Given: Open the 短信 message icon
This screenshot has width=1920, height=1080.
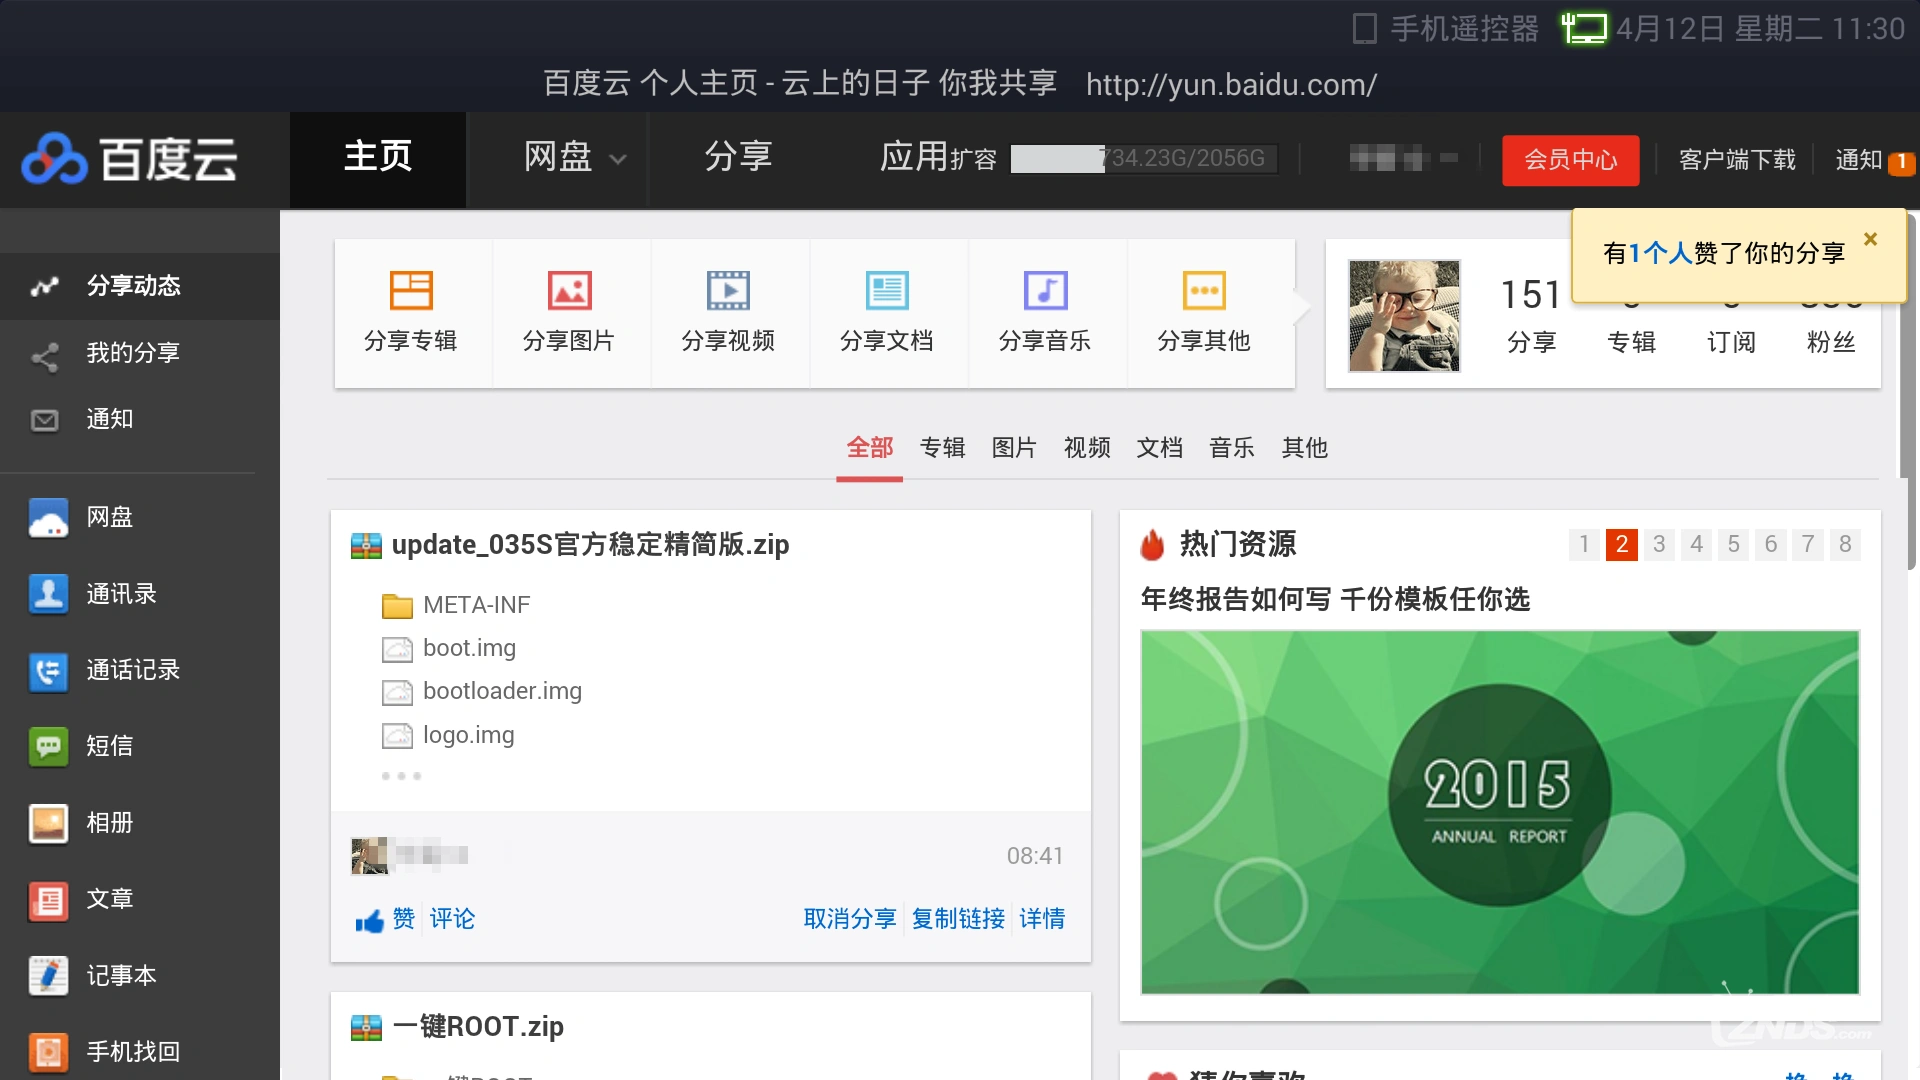Looking at the screenshot, I should point(48,747).
